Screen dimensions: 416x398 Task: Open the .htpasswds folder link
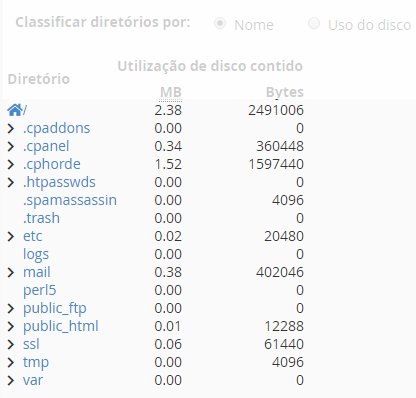point(59,182)
